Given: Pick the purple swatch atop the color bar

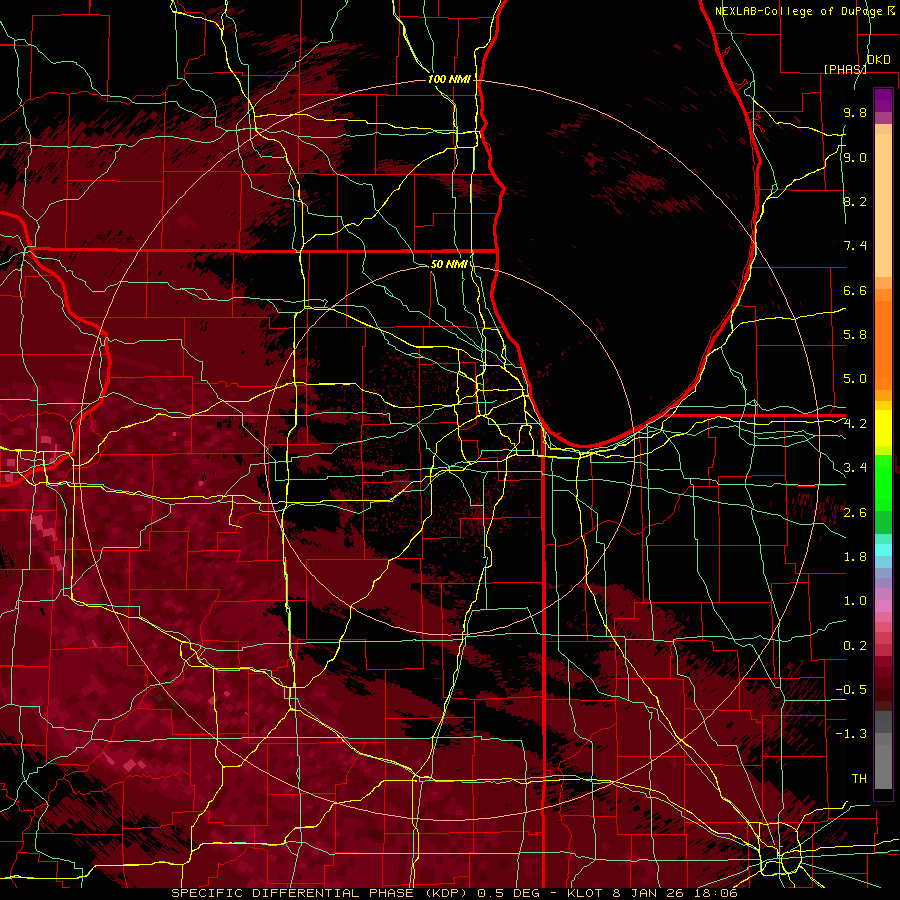Looking at the screenshot, I should coord(883,100).
